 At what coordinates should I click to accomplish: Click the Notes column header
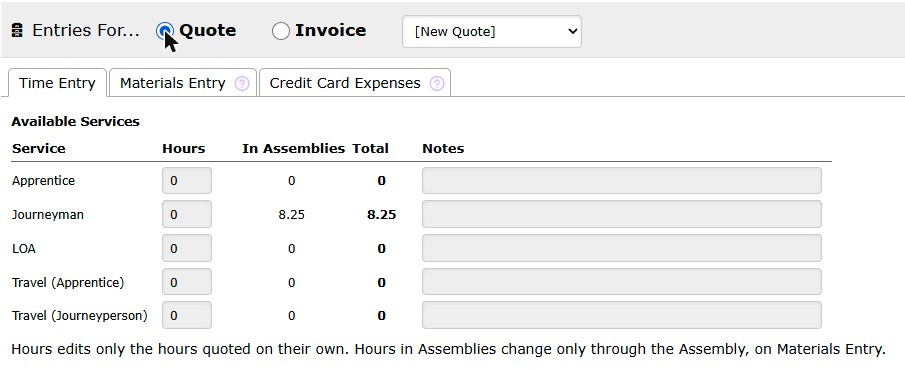pos(443,148)
